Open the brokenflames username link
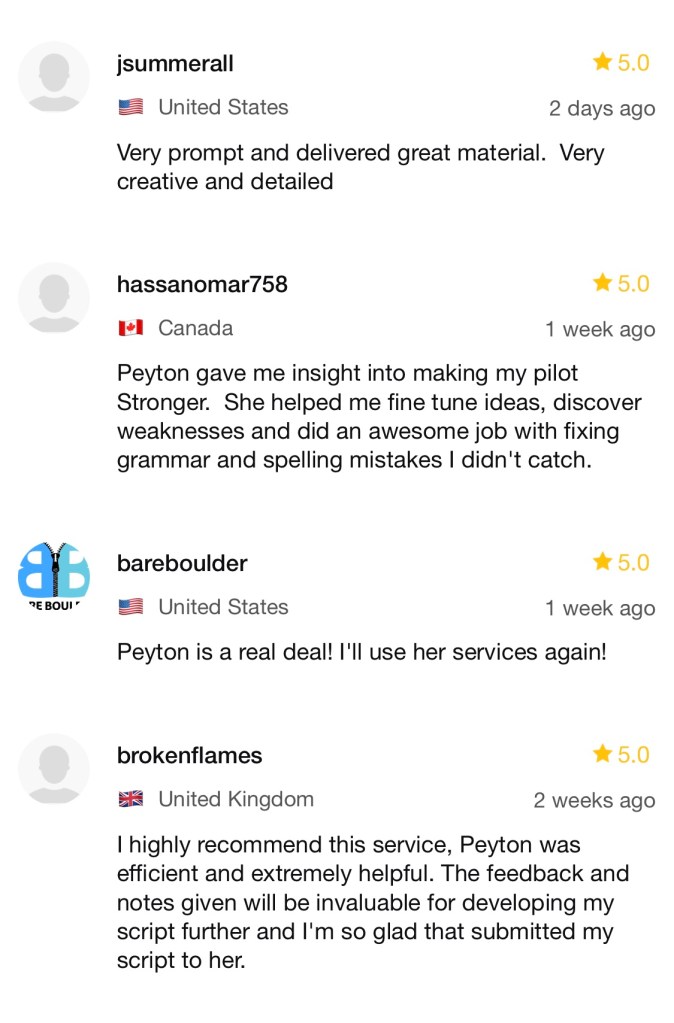 click(189, 756)
